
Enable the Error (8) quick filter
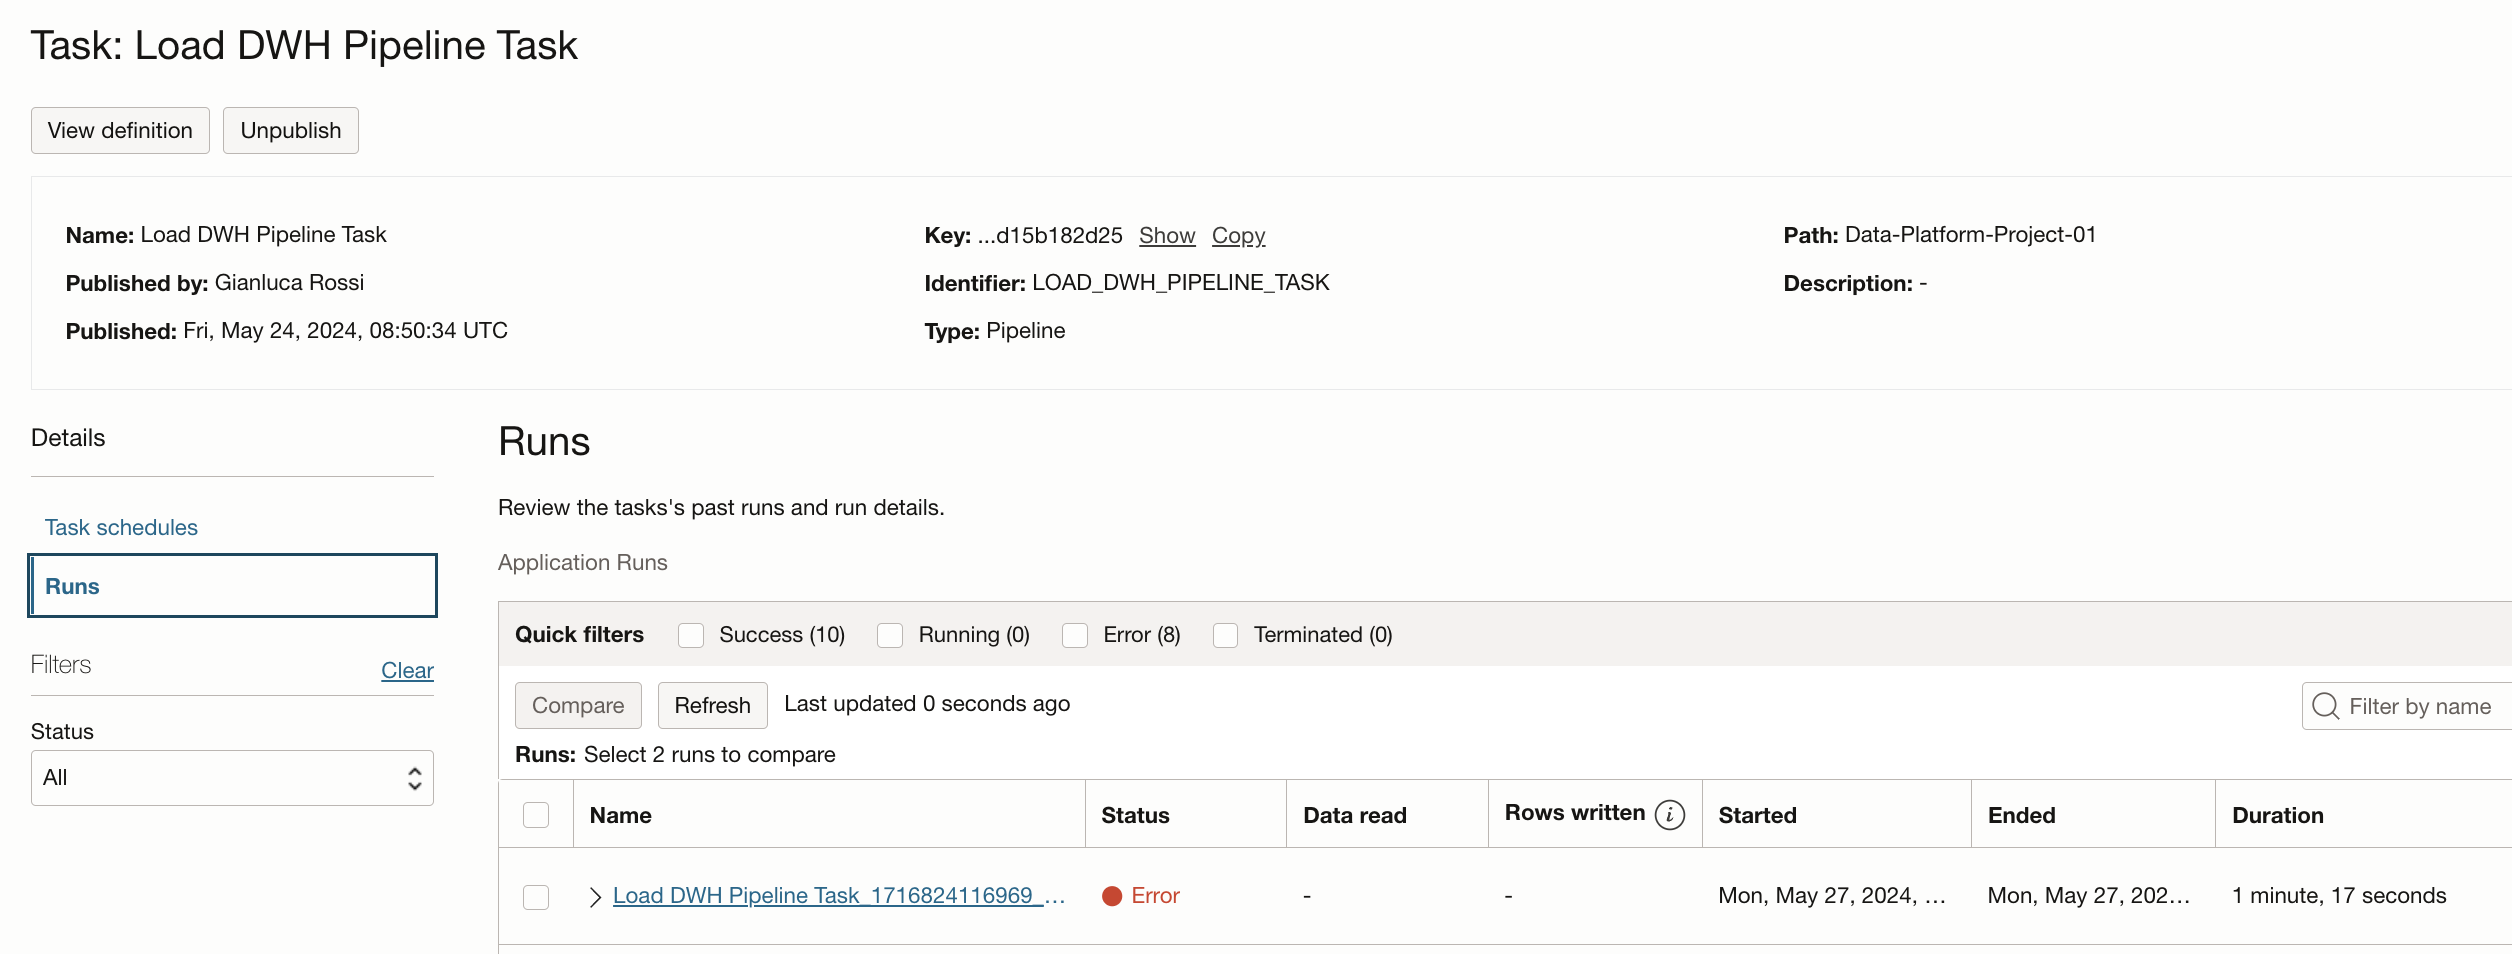point(1075,635)
